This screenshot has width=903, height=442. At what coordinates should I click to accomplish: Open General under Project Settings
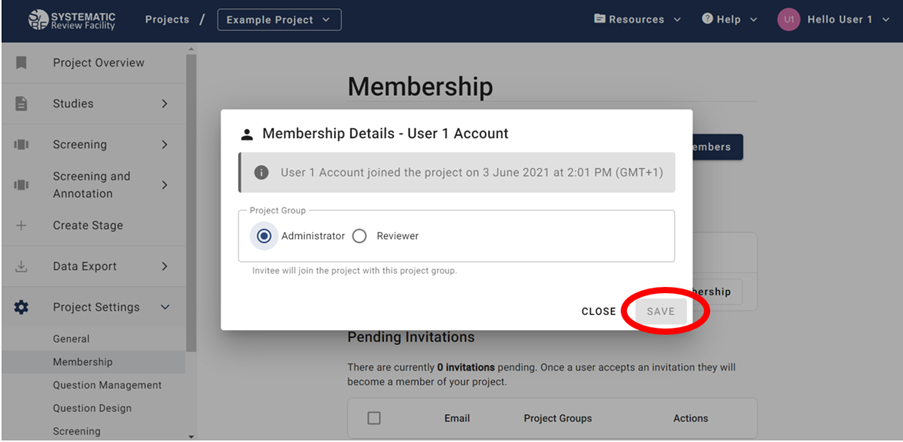pos(71,339)
